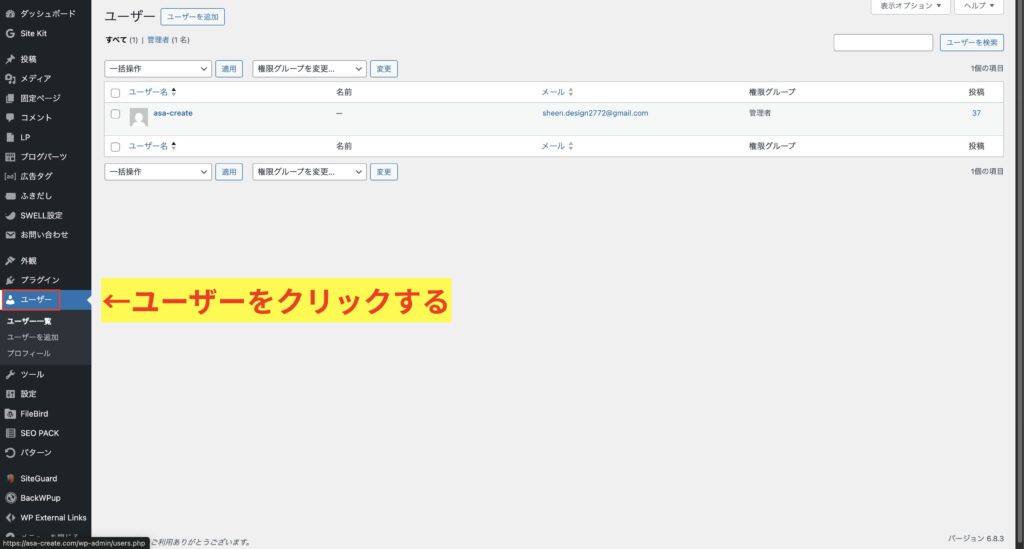The width and height of the screenshot is (1024, 549).
Task: Click the pushpin icon for Posts
Action: [x=10, y=59]
